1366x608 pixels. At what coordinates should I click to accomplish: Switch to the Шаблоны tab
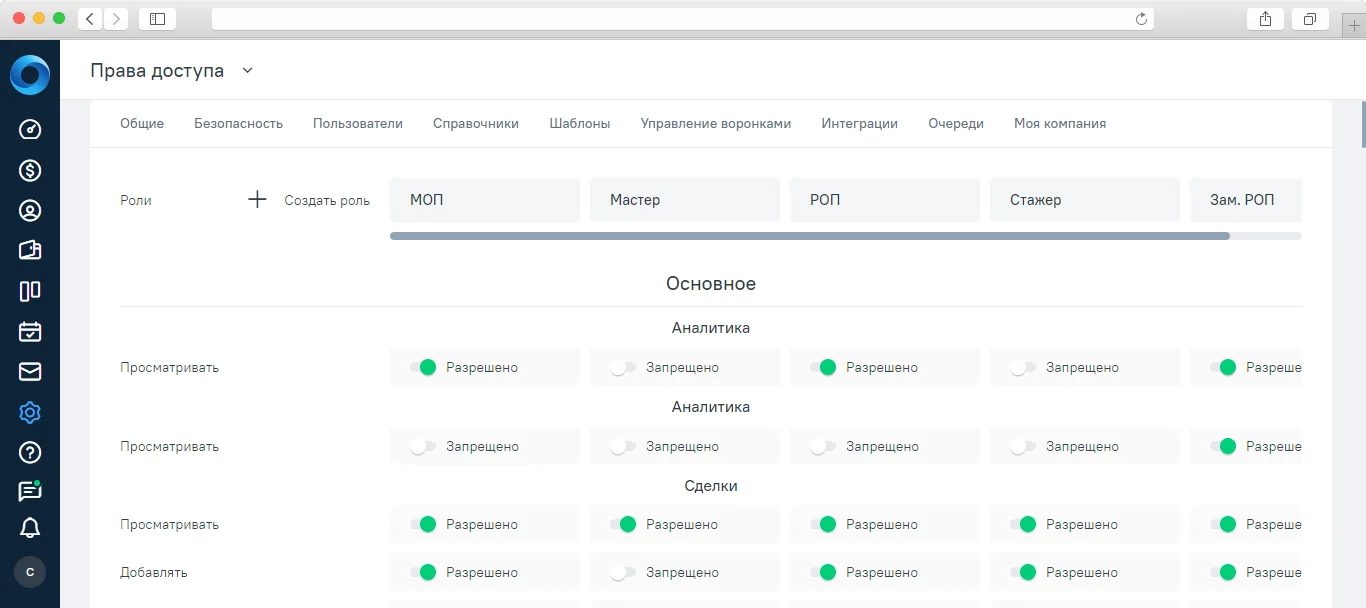pyautogui.click(x=580, y=123)
